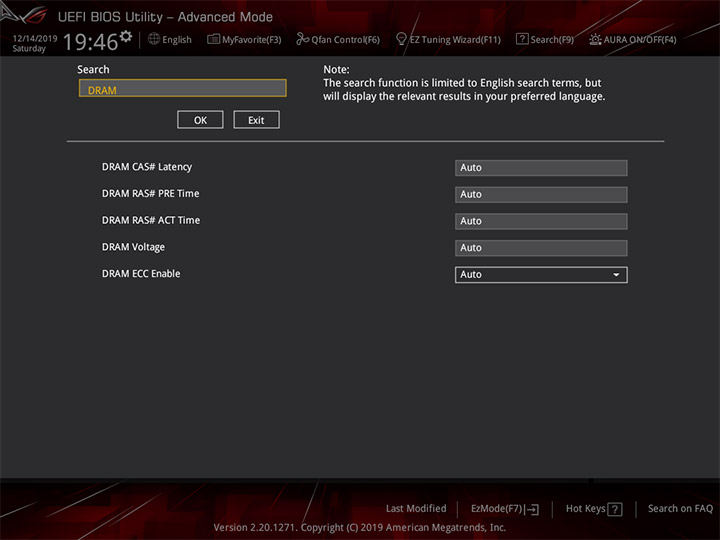The height and width of the screenshot is (540, 720).
Task: Click the DRAM RAS# PRE Time label
Action: [151, 193]
